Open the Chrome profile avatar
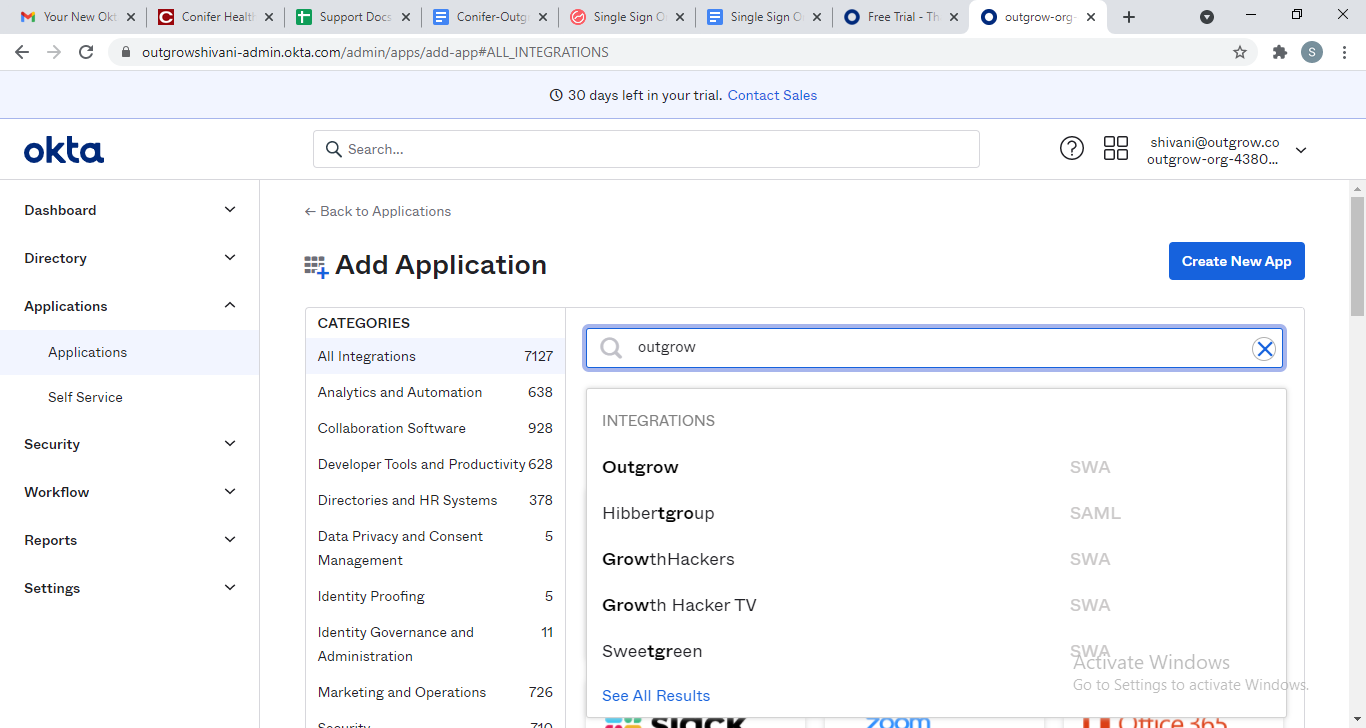The height and width of the screenshot is (728, 1366). tap(1312, 52)
